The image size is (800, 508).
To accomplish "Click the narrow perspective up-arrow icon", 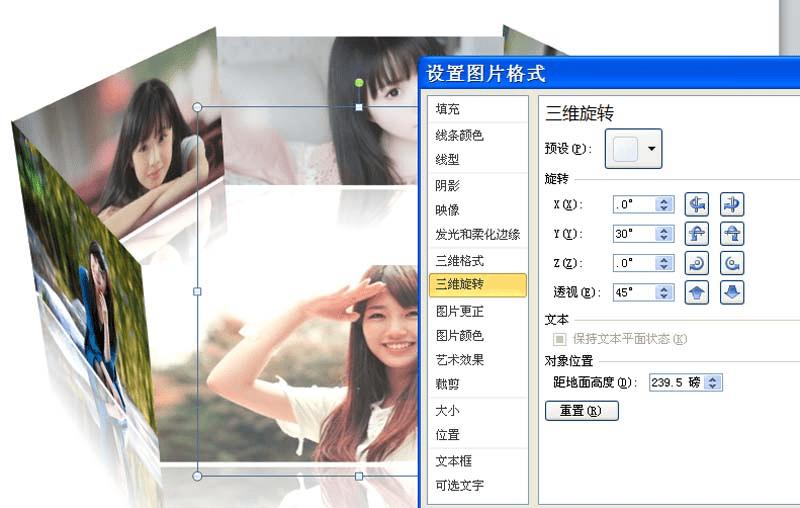I will tap(696, 292).
